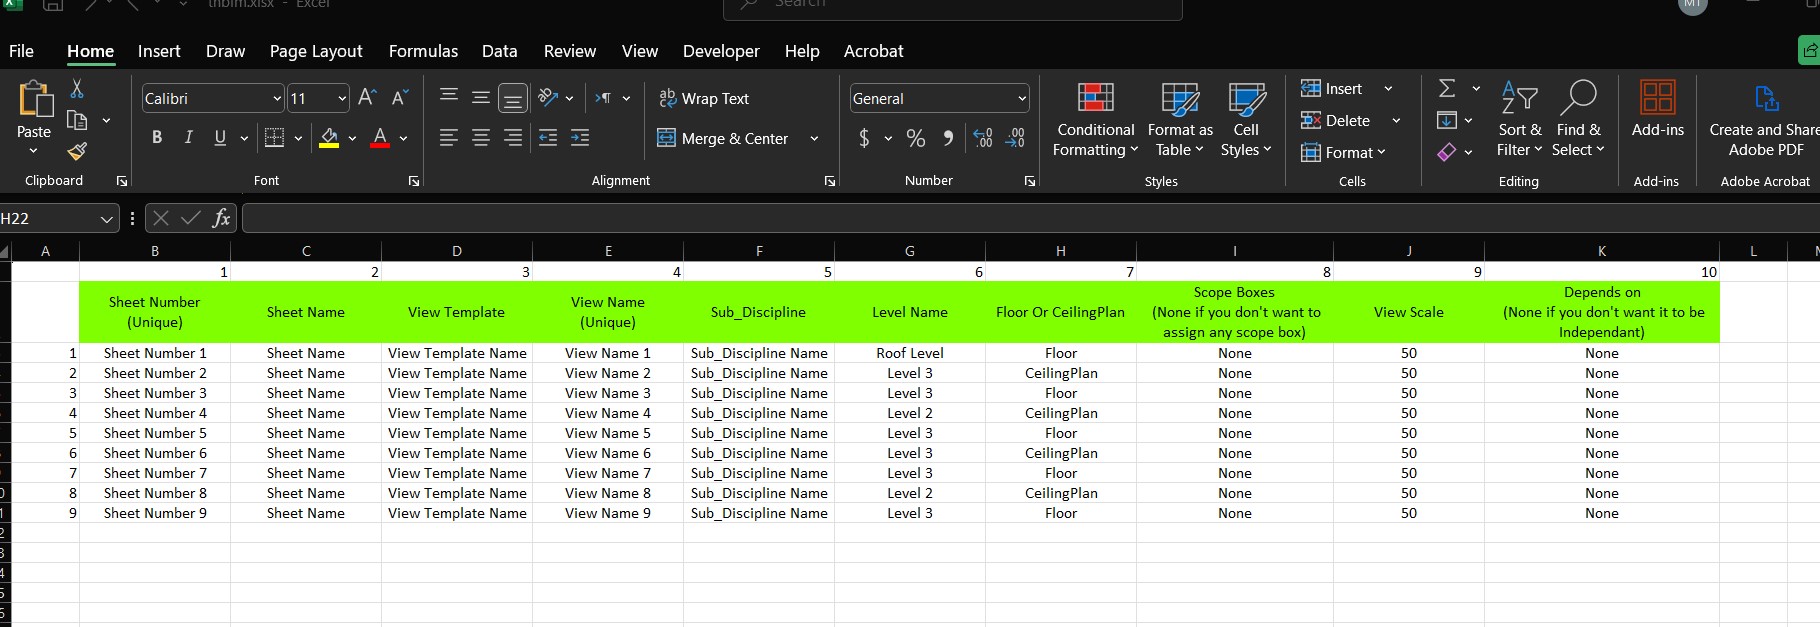The image size is (1820, 627).
Task: Open the Fill Color palette arrow
Action: [352, 138]
